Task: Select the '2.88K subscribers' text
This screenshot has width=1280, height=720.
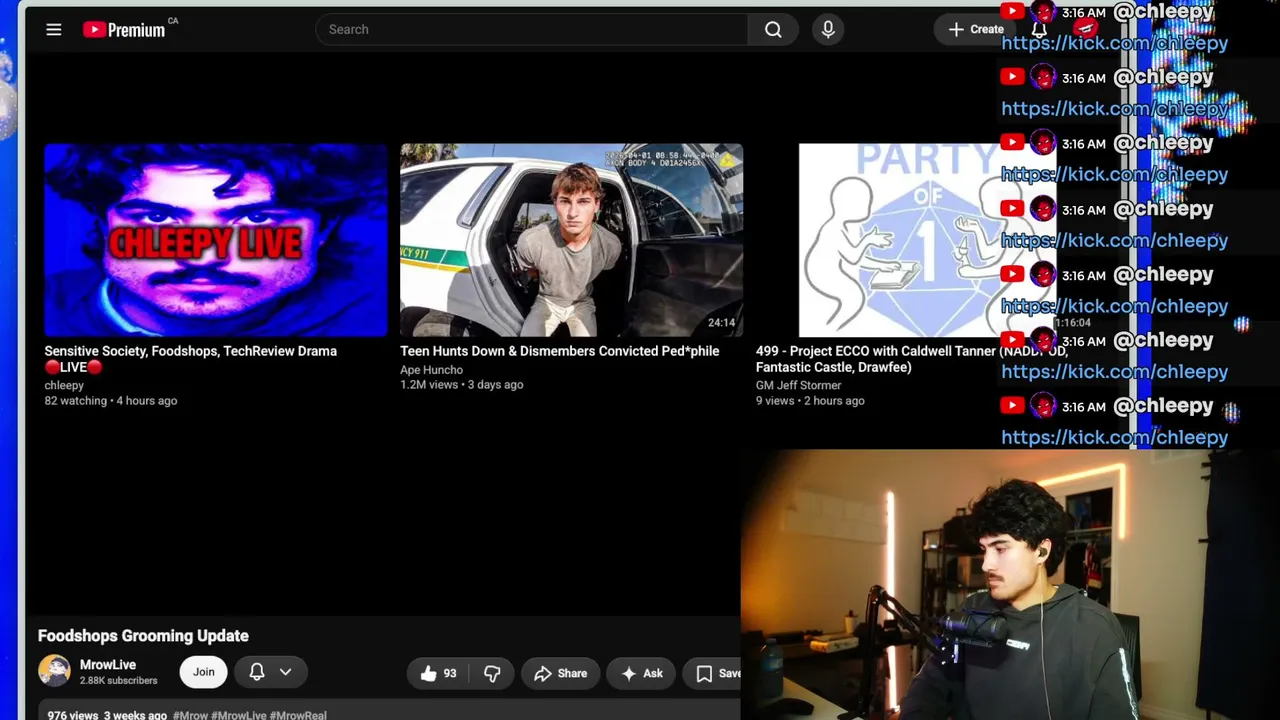Action: 118,681
